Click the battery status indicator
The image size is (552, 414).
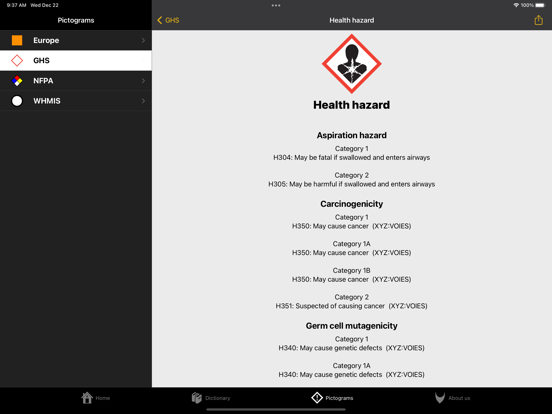click(x=540, y=5)
